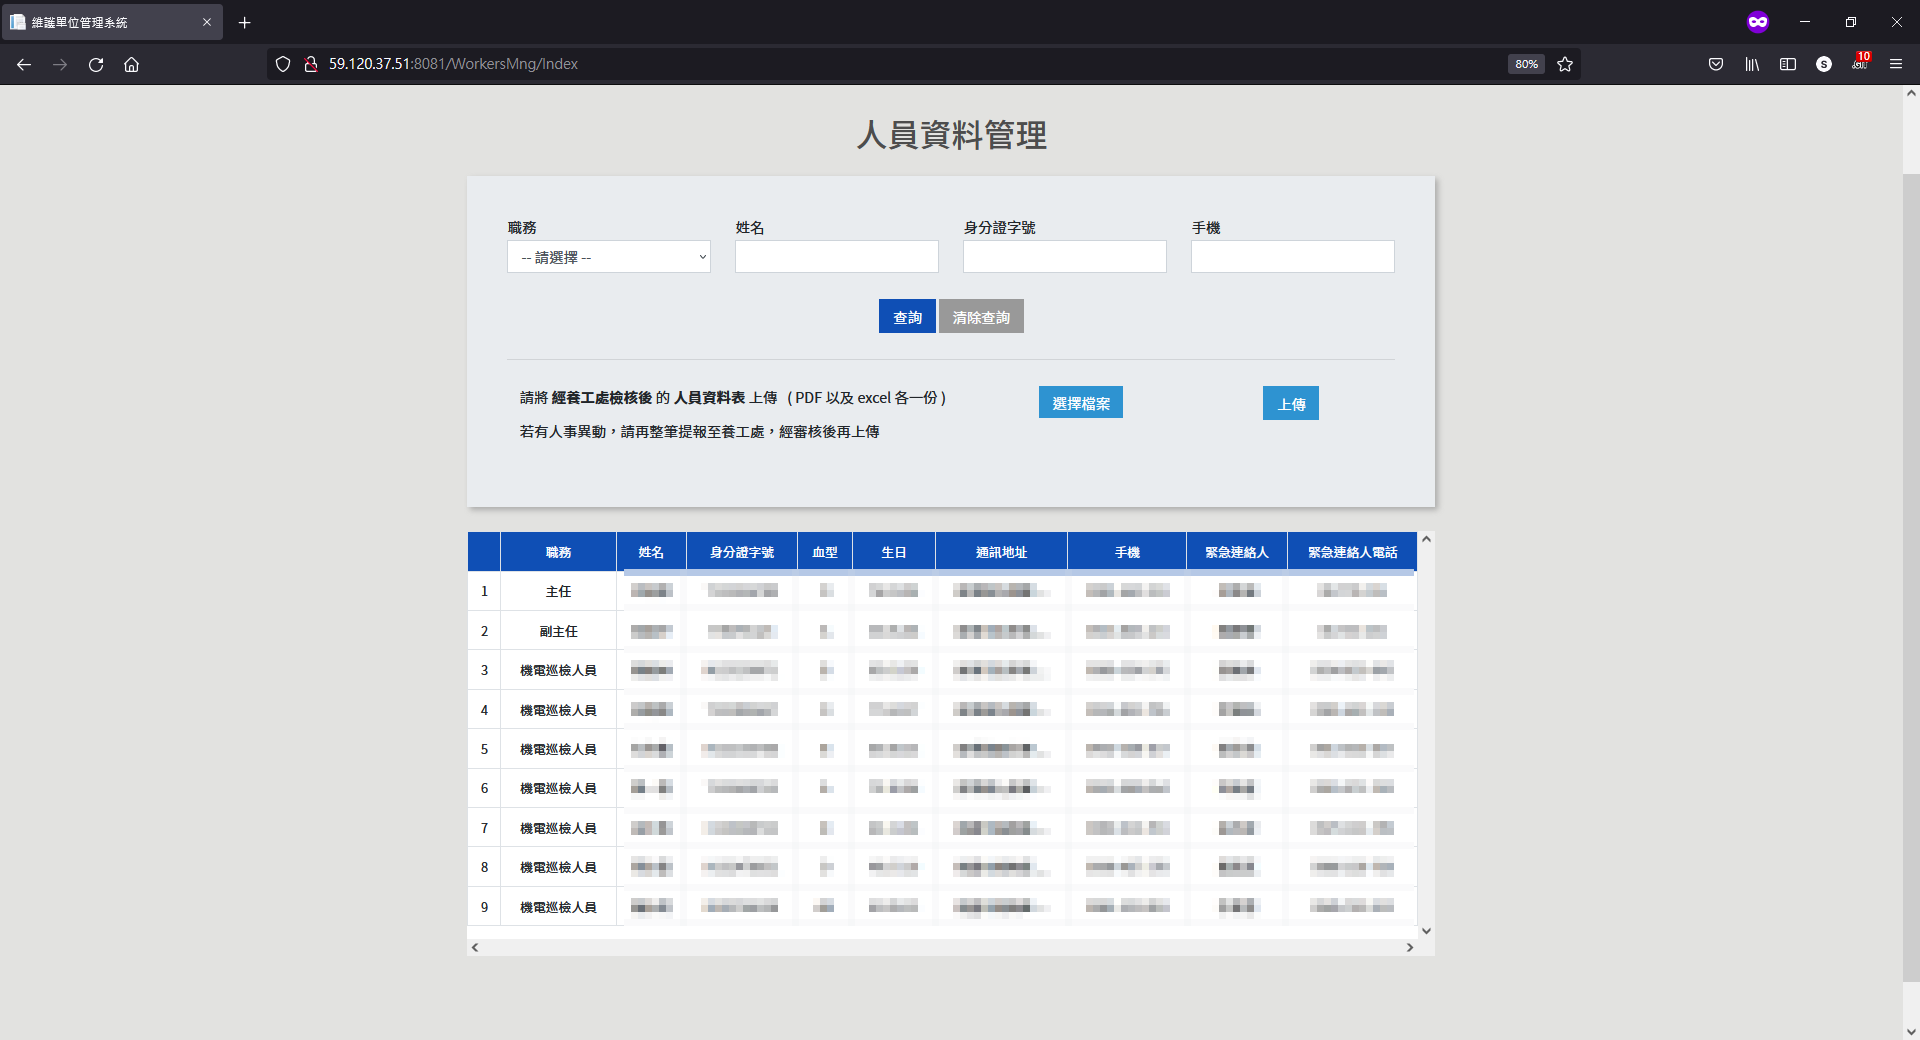Click the gray 清除查詢 button
Viewport: 1920px width, 1040px height.
click(x=981, y=317)
